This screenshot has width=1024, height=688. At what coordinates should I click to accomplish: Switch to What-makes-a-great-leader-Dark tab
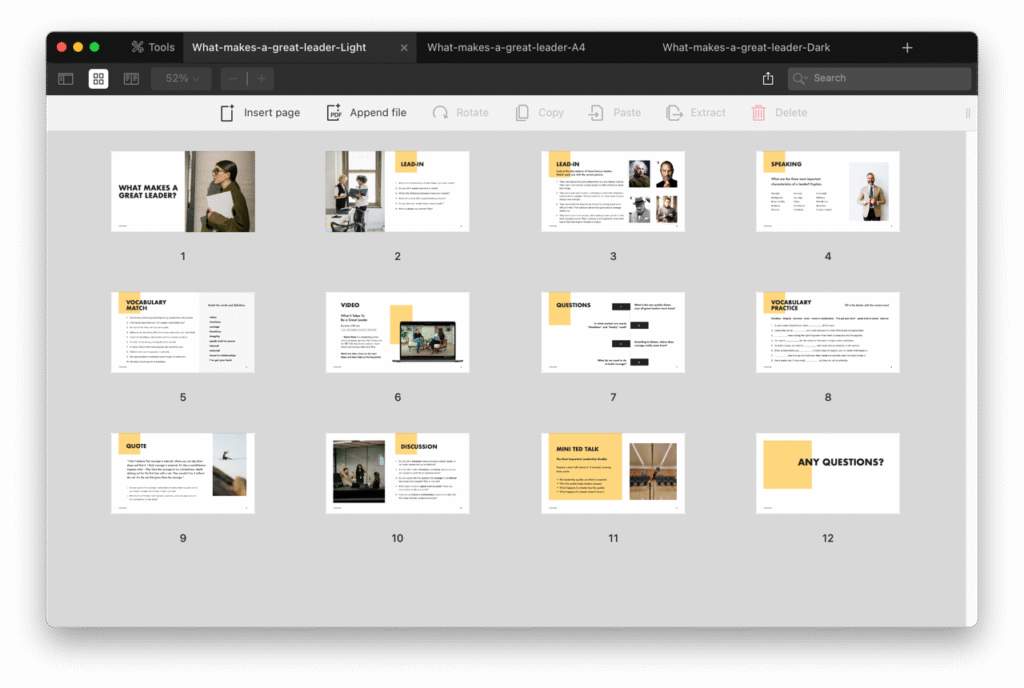click(x=746, y=47)
